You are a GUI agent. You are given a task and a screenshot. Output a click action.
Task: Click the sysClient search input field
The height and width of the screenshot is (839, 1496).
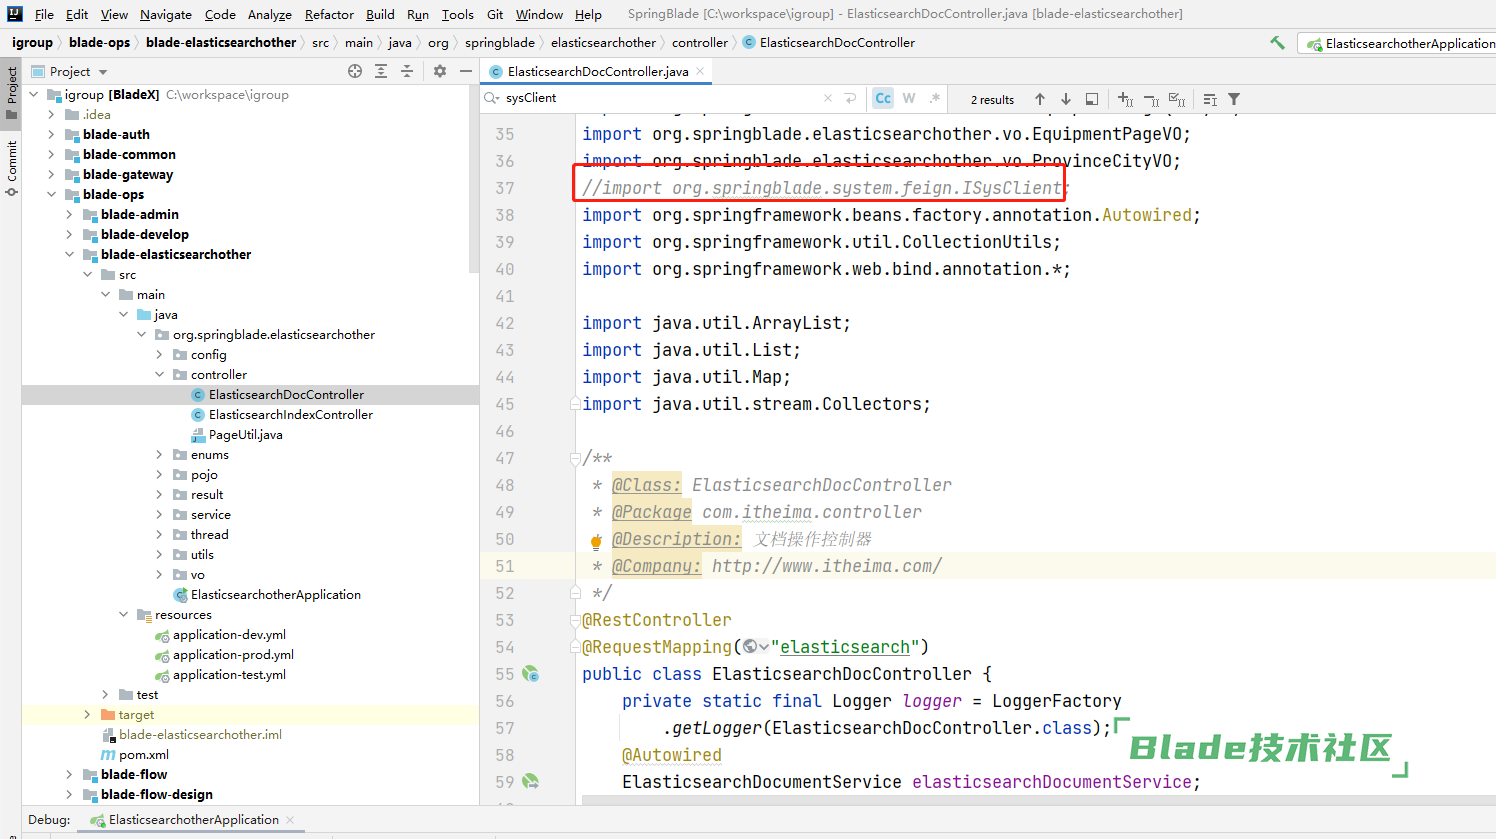click(660, 98)
